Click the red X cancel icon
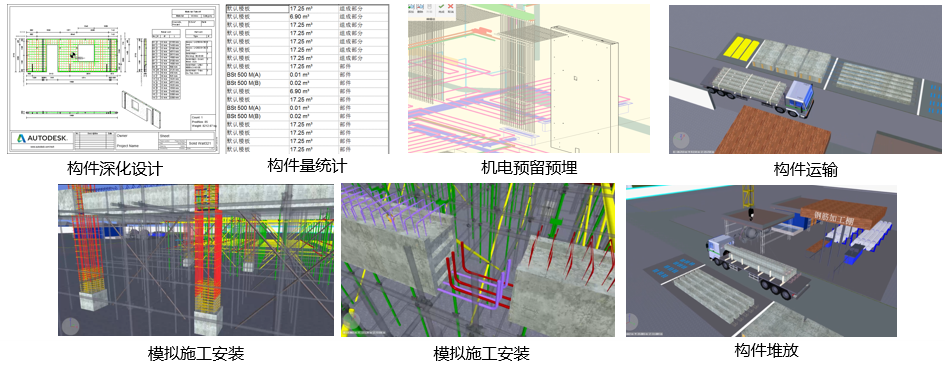945x365 pixels. 451,8
